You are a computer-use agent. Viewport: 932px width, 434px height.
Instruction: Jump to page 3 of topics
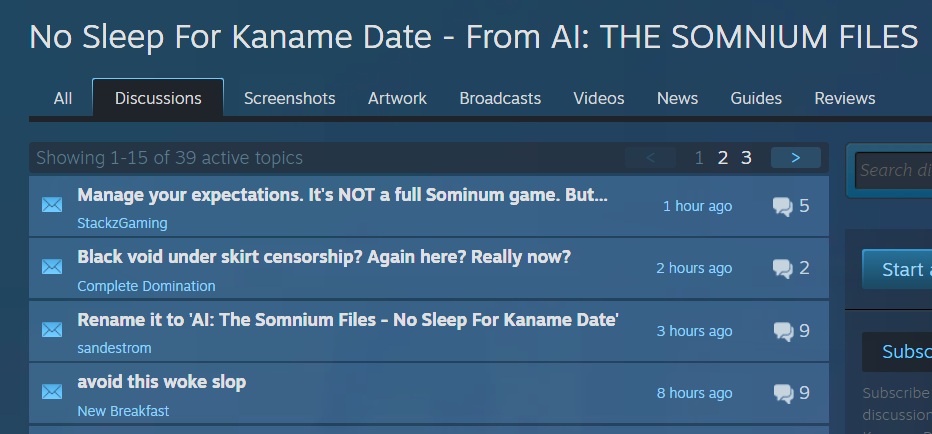click(746, 158)
